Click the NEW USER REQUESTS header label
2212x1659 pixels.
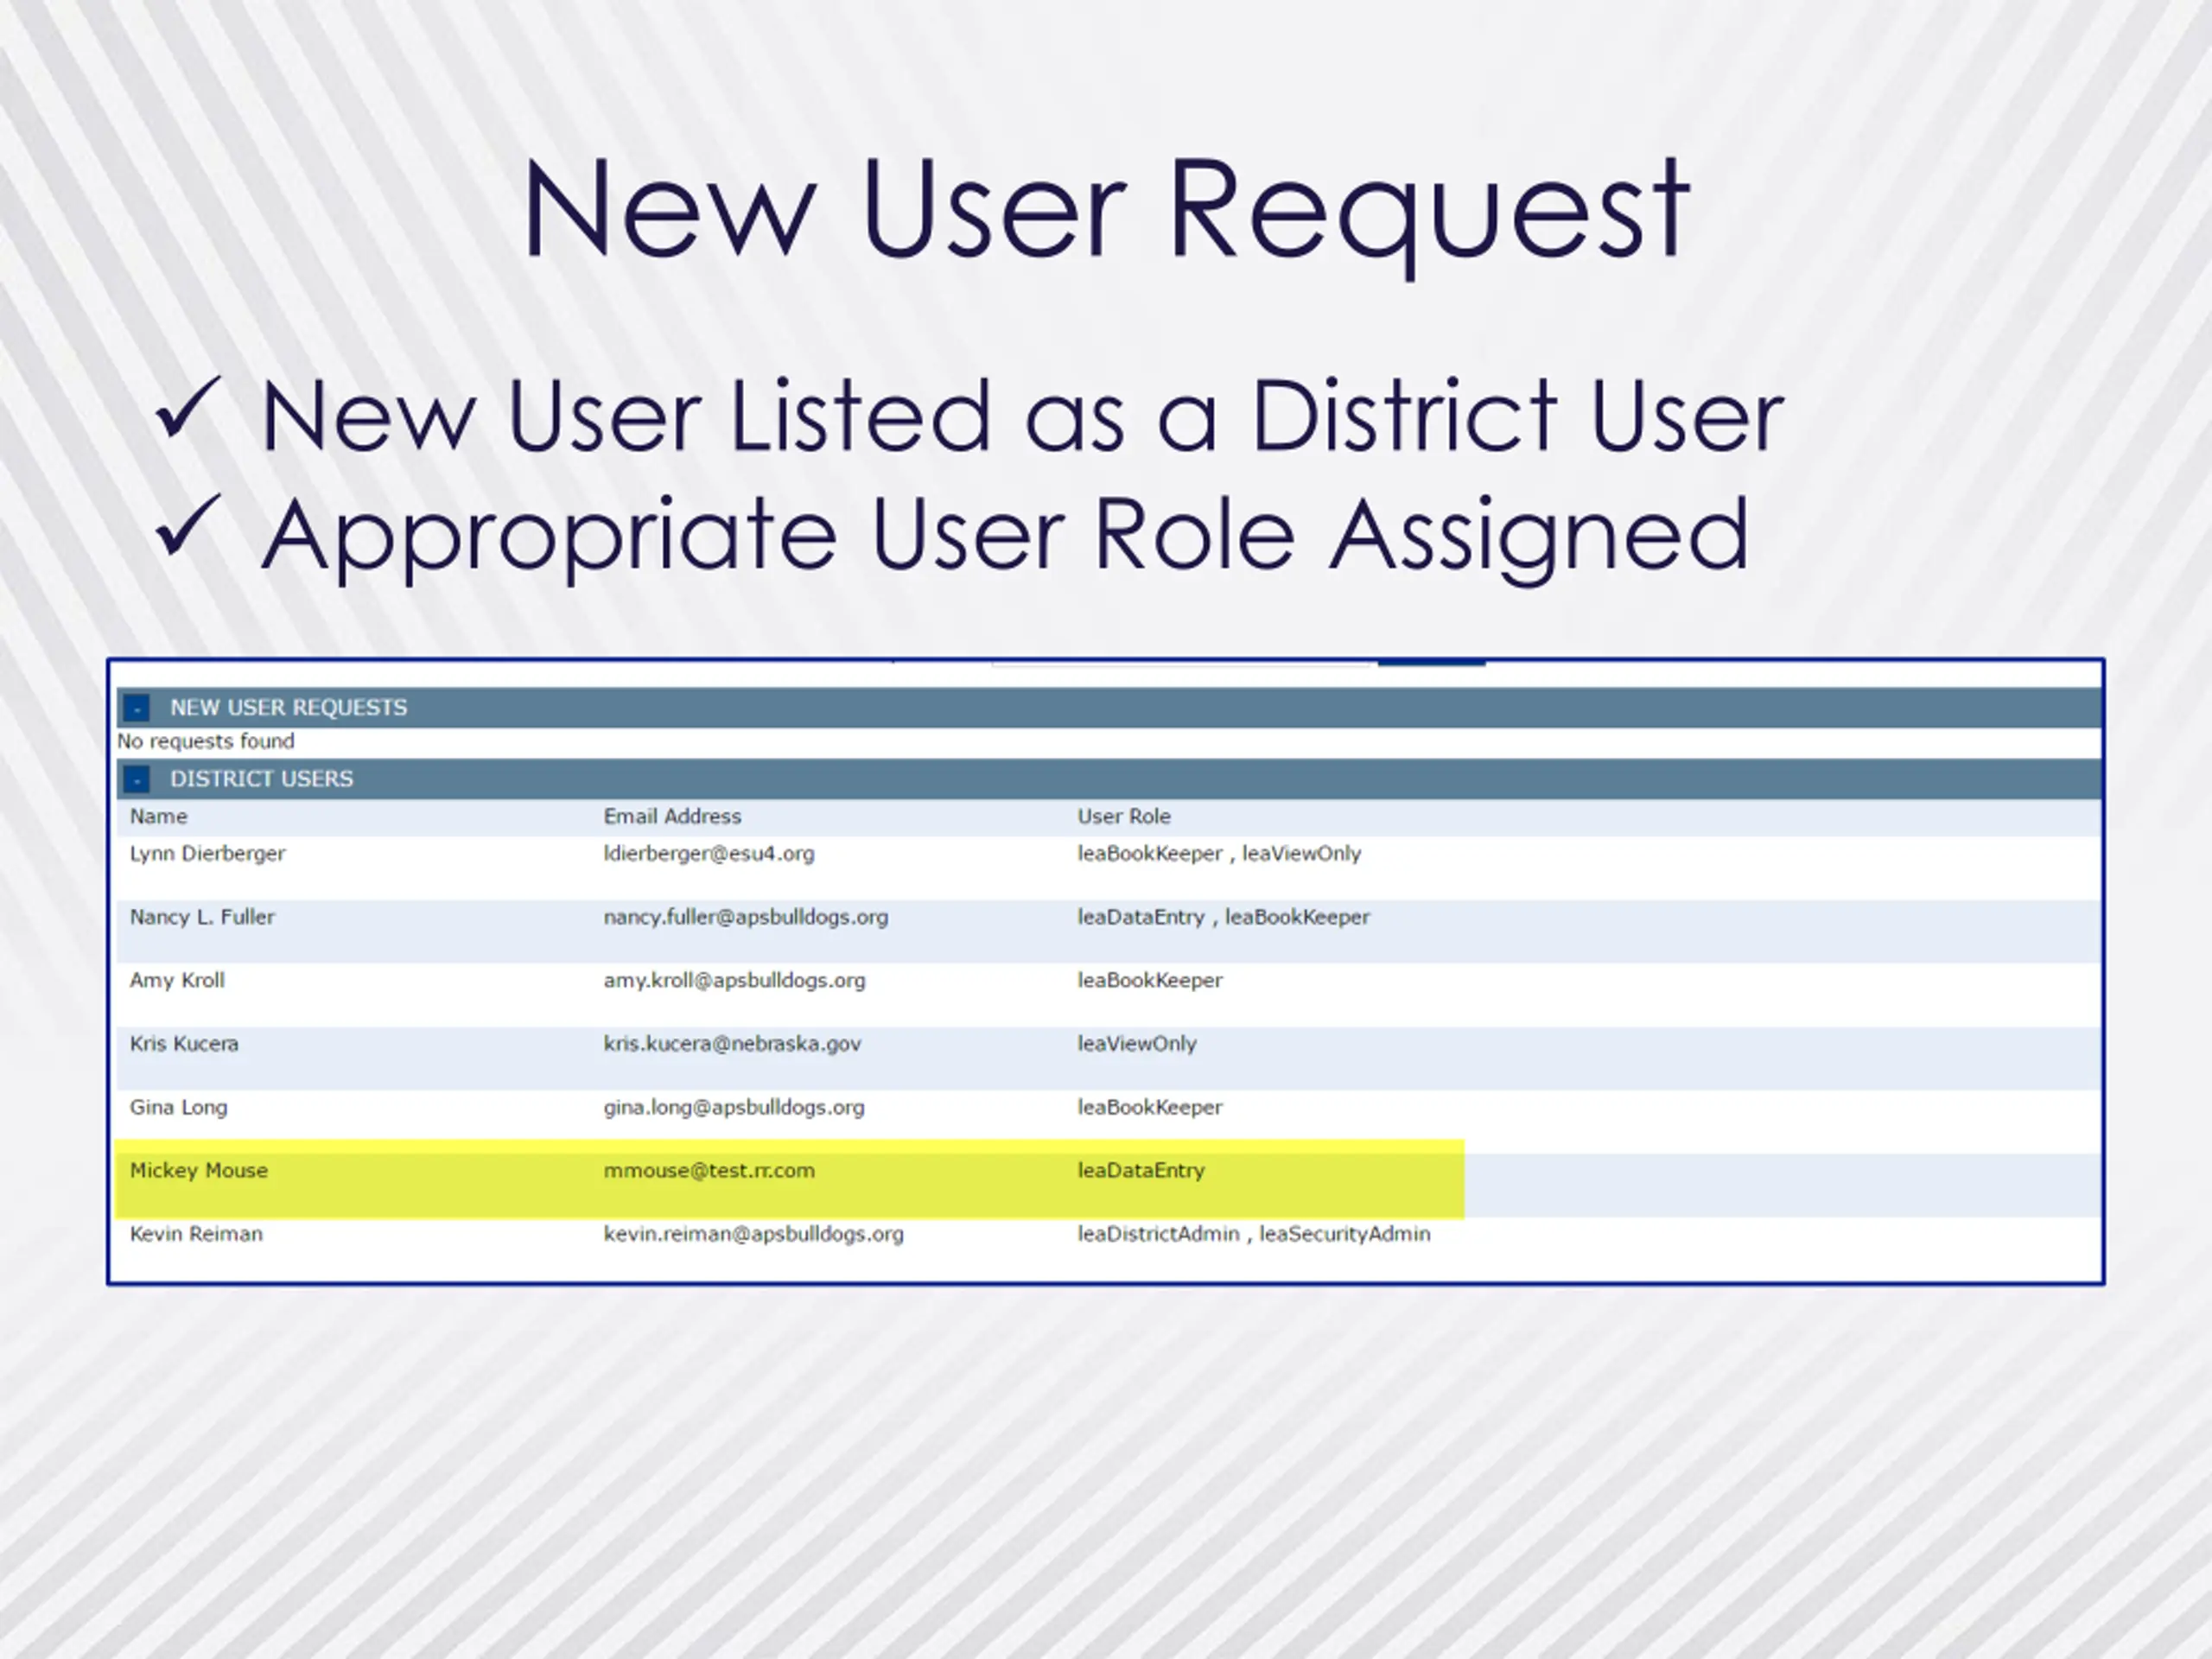[289, 708]
